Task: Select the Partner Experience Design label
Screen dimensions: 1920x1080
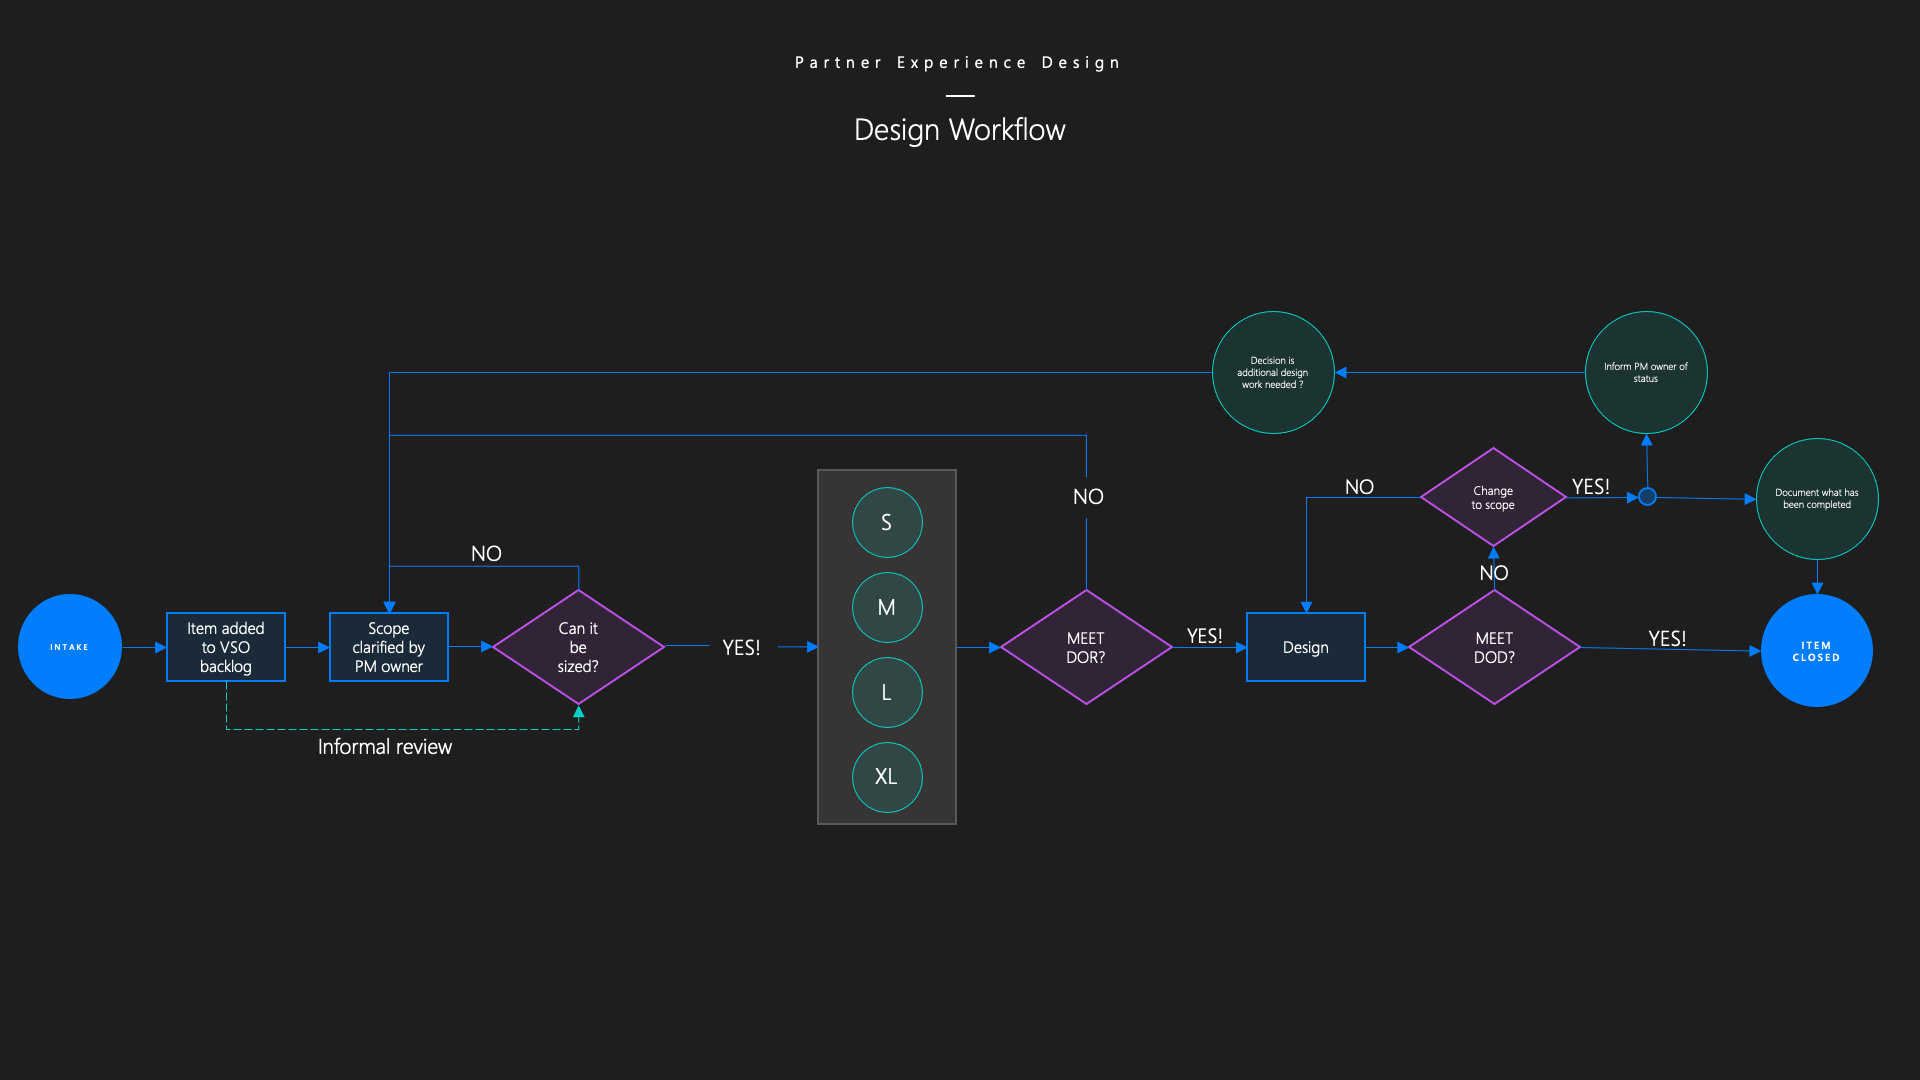Action: (x=959, y=62)
